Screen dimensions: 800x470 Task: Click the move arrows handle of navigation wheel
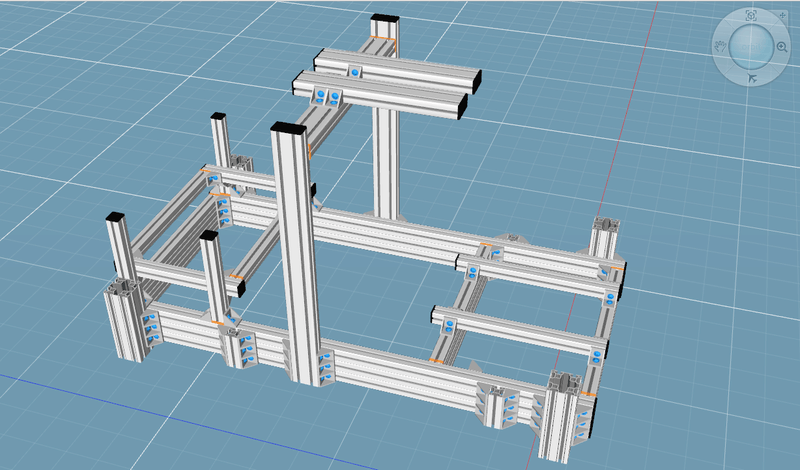coord(782,16)
